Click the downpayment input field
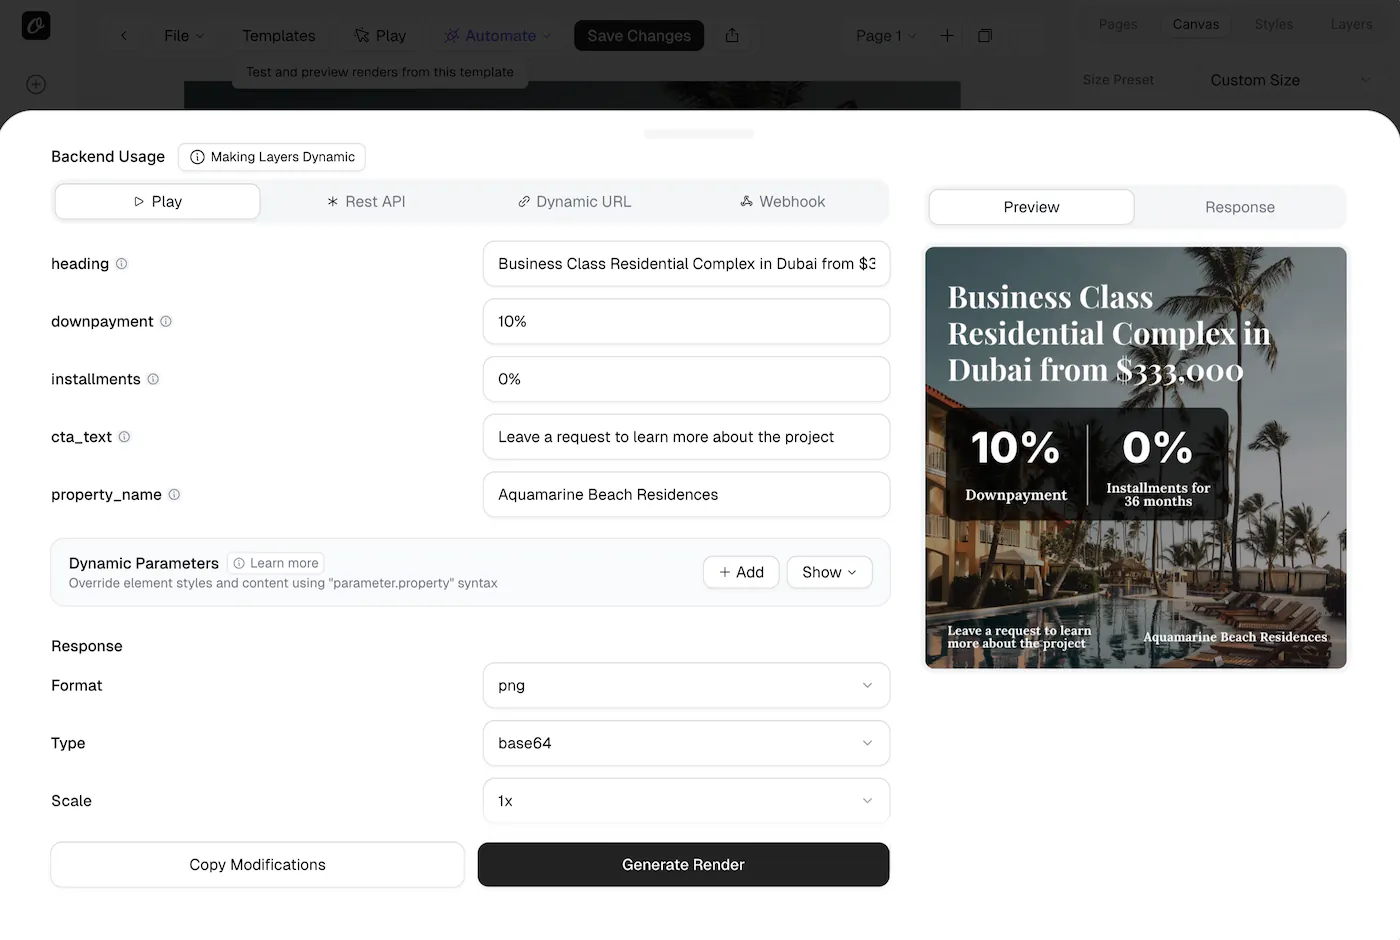Image resolution: width=1400 pixels, height=940 pixels. pyautogui.click(x=686, y=321)
